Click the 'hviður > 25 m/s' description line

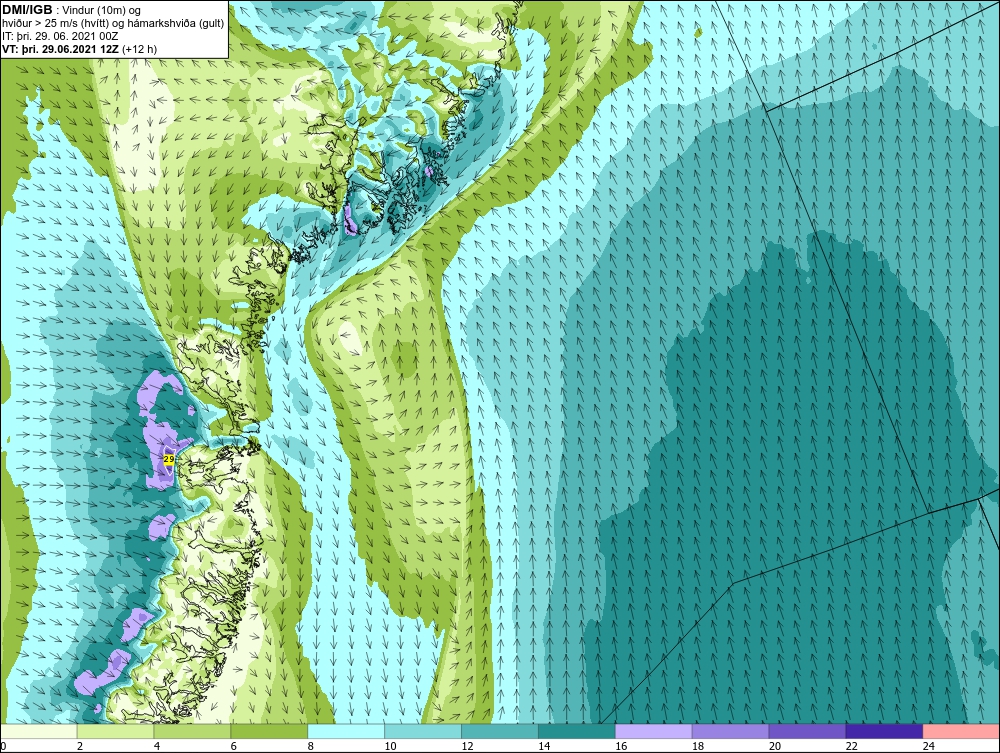click(113, 24)
